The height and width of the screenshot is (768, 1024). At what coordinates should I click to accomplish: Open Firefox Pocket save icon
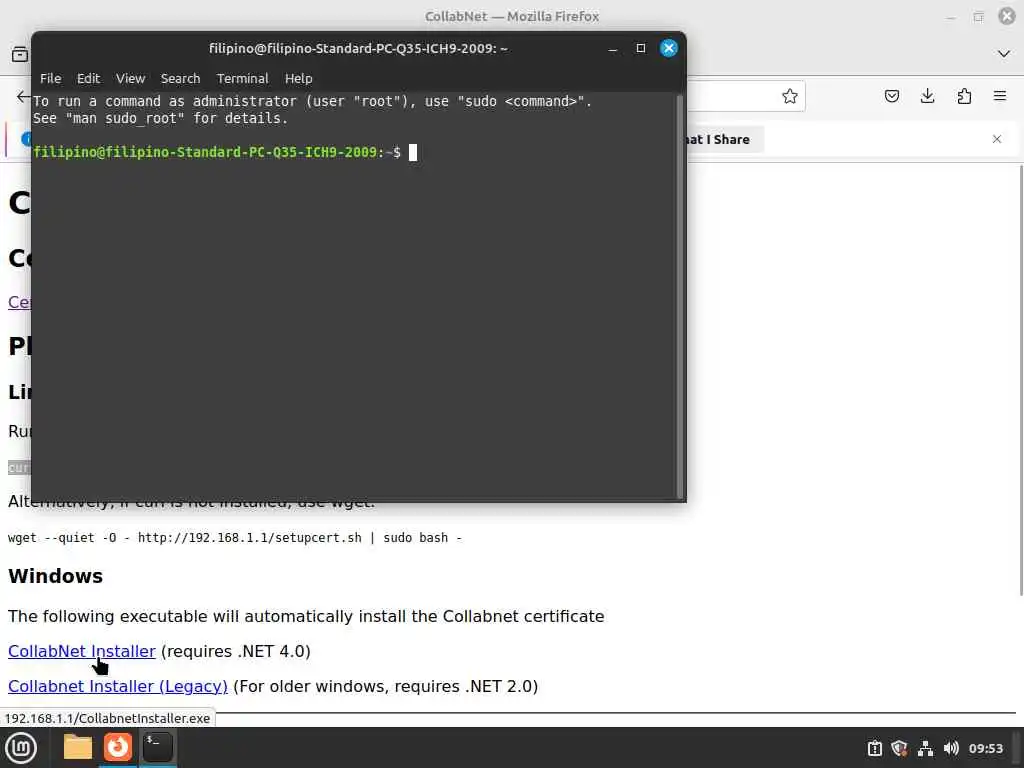tap(891, 96)
